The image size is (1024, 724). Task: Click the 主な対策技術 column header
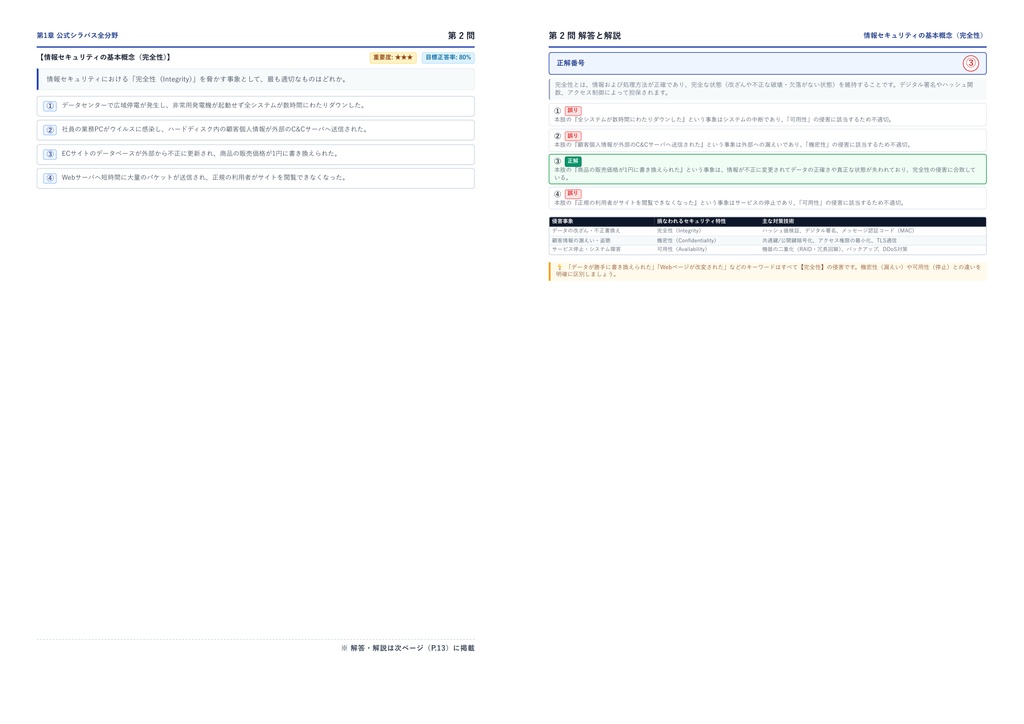pyautogui.click(x=778, y=222)
